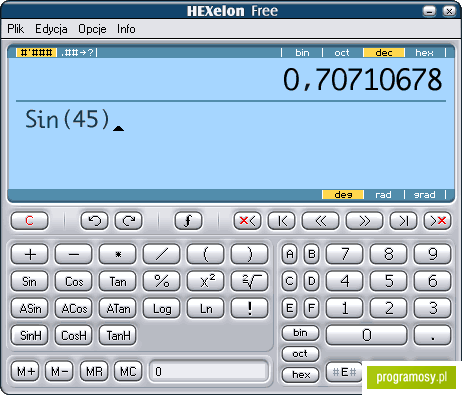
Task: Click the Sin(45) expression in the display
Action: pos(67,119)
